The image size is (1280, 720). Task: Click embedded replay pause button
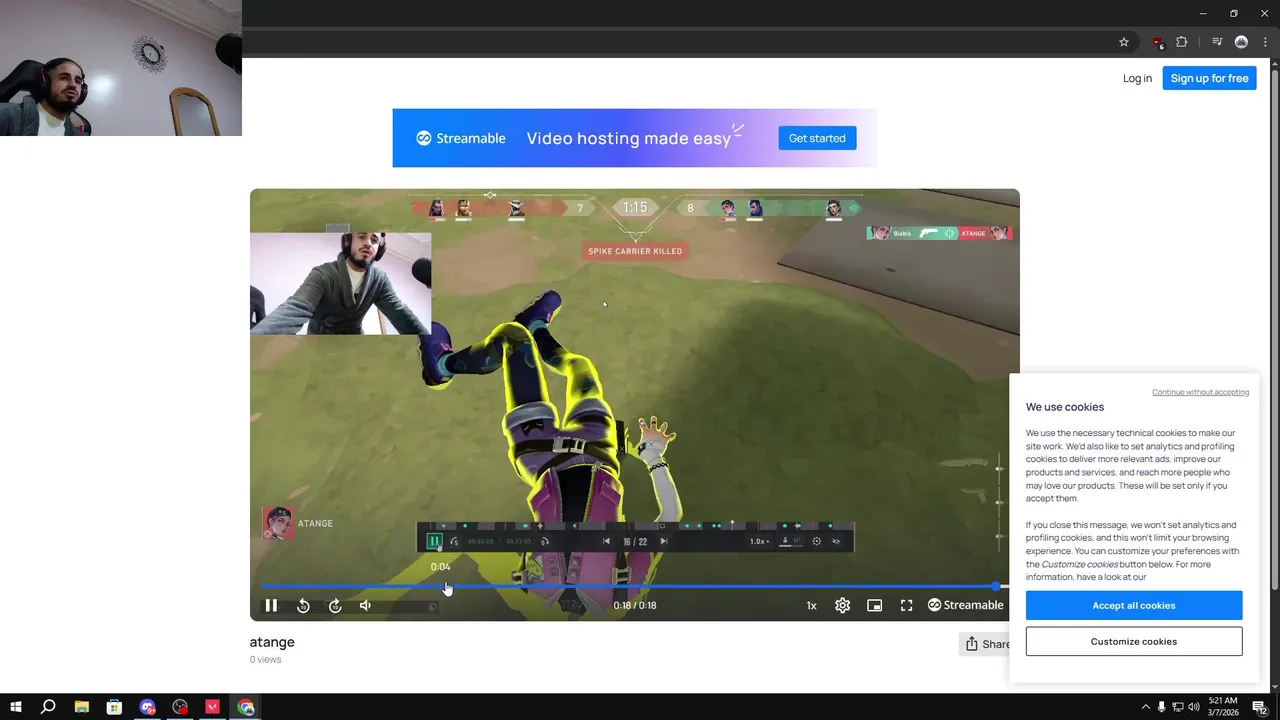click(434, 541)
